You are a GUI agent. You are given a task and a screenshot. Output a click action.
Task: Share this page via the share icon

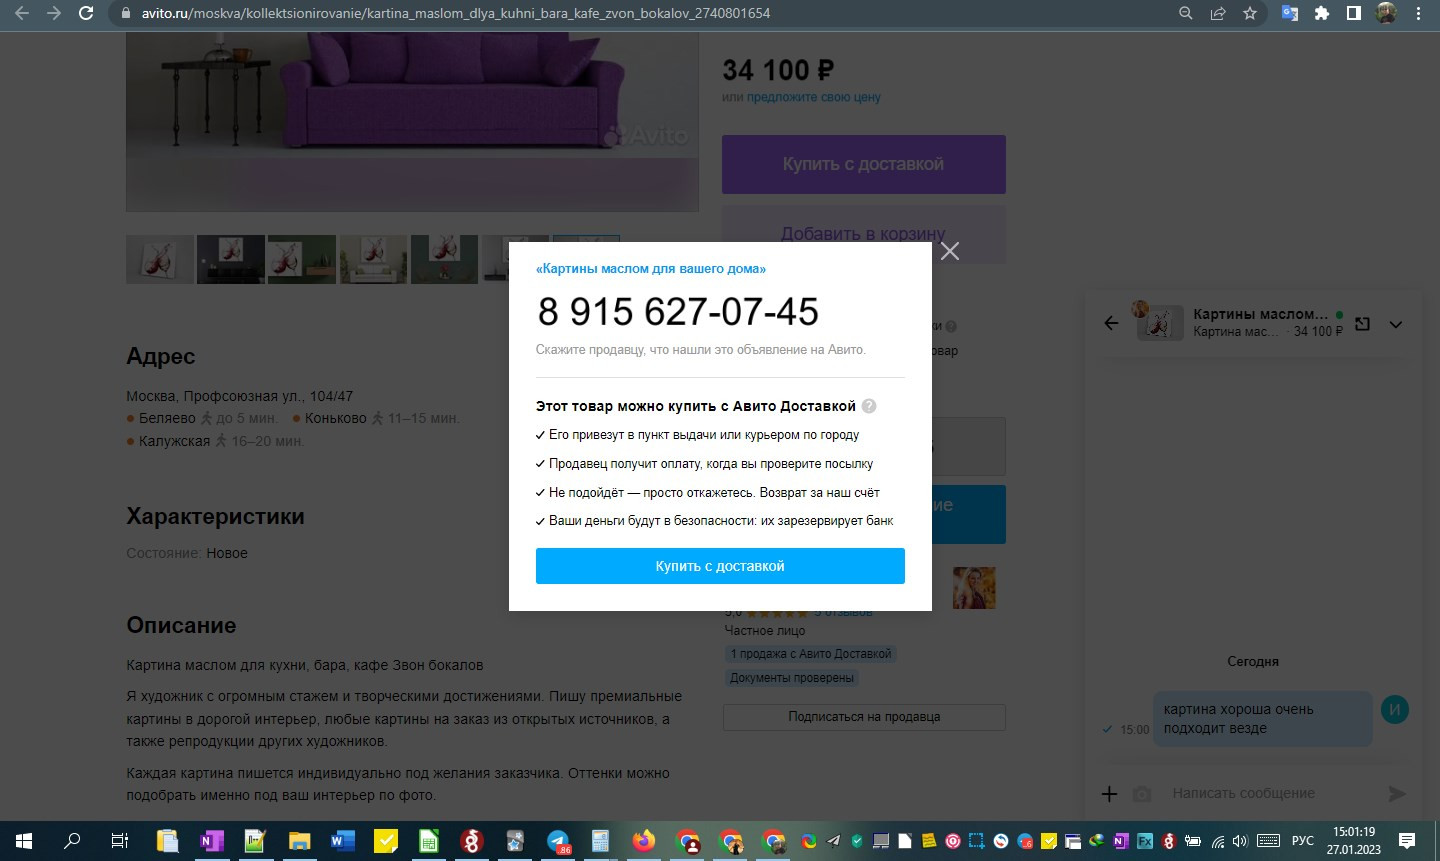(1218, 14)
